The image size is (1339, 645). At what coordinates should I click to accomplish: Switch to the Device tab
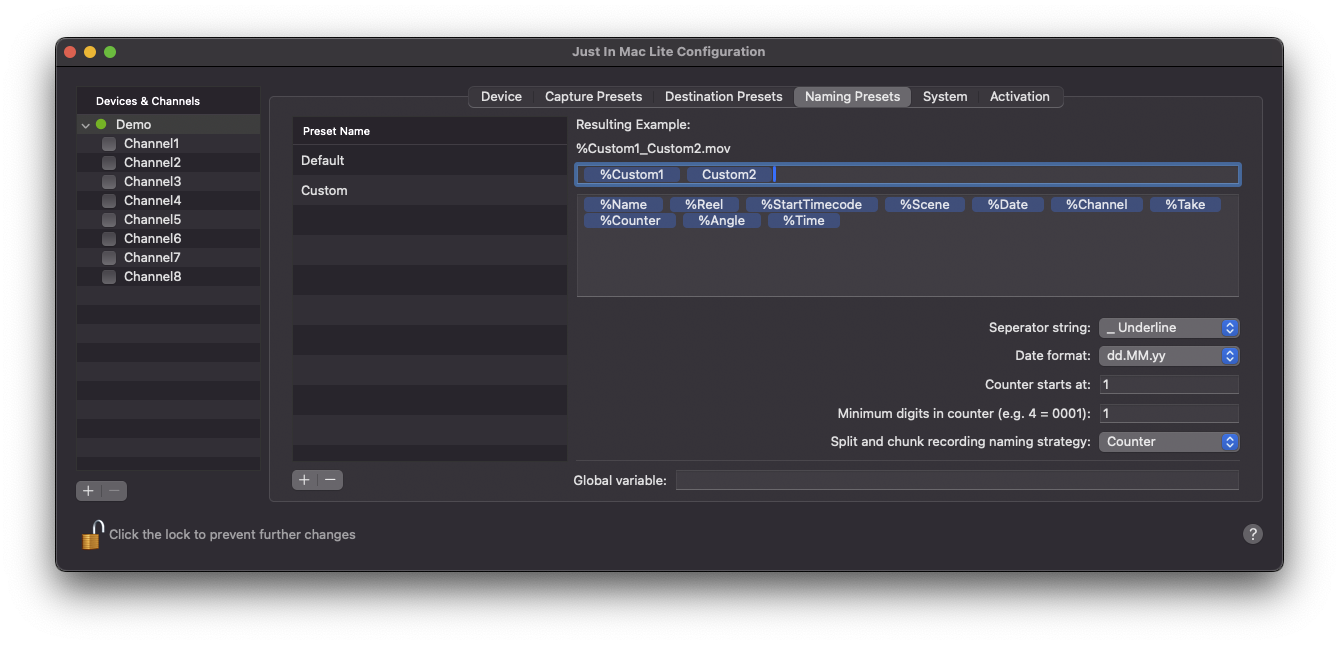click(501, 96)
